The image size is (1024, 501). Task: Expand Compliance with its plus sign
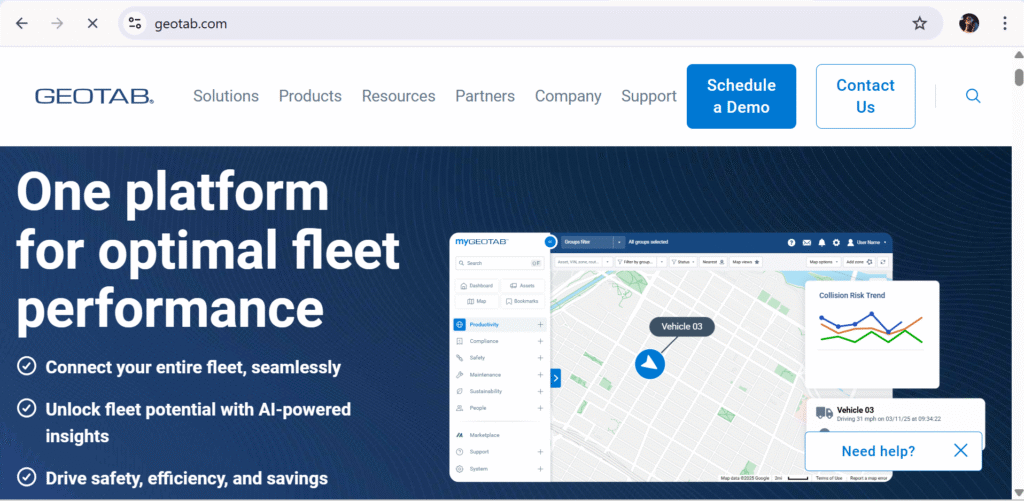click(540, 341)
